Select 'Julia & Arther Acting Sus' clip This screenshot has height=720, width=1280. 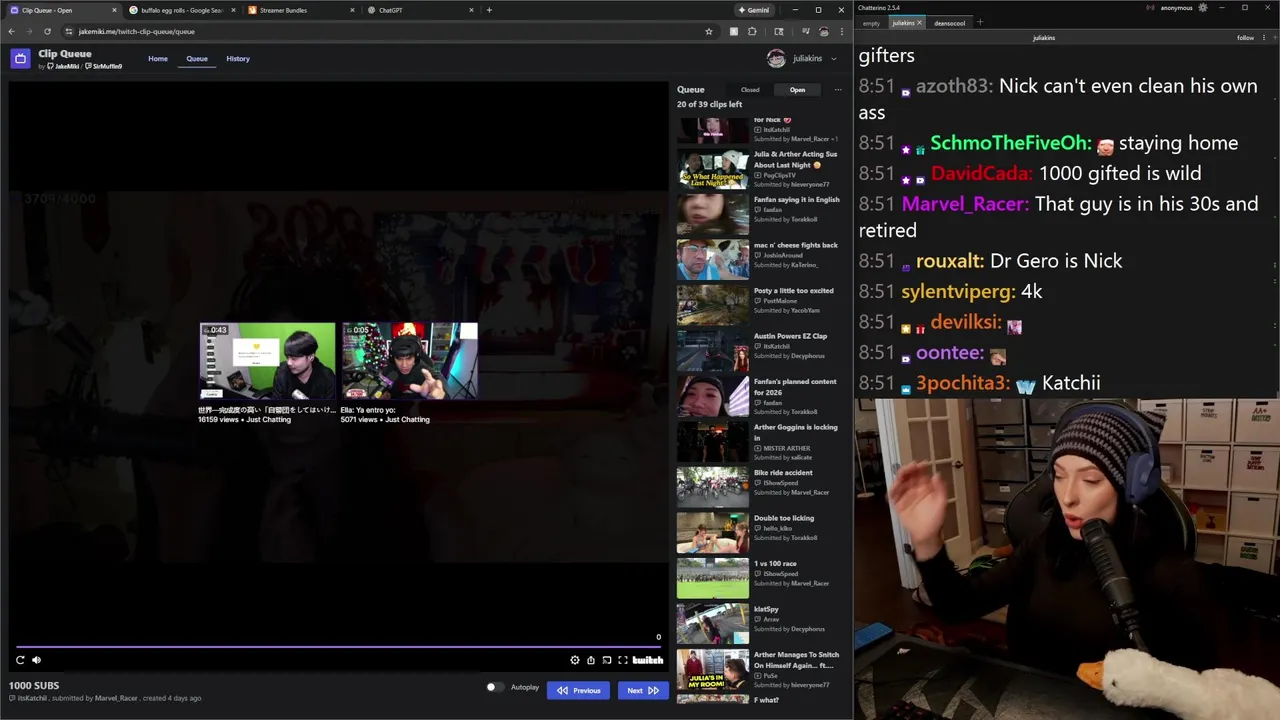[x=759, y=168]
